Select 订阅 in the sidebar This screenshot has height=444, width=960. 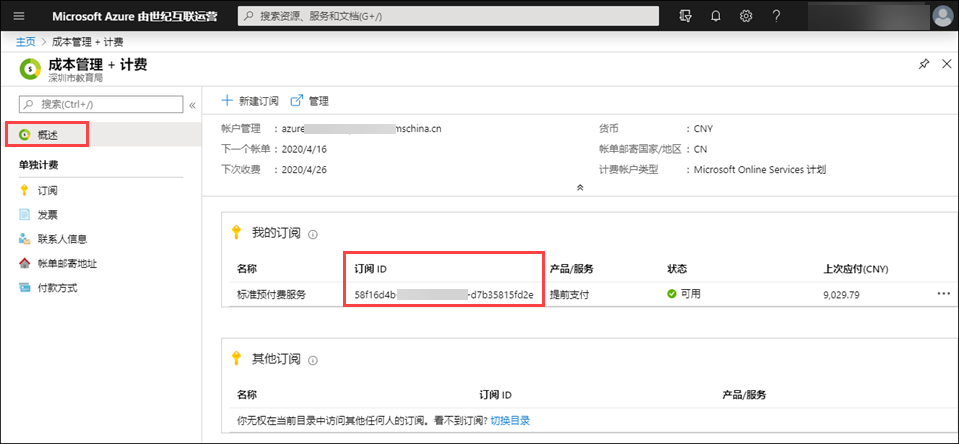click(x=47, y=191)
